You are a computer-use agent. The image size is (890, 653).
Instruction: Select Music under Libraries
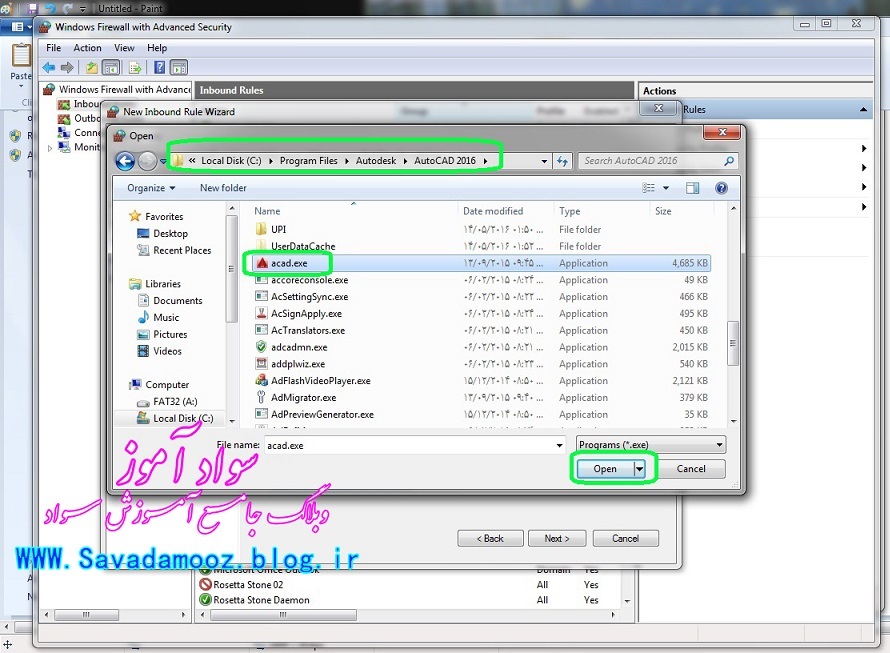(x=166, y=317)
